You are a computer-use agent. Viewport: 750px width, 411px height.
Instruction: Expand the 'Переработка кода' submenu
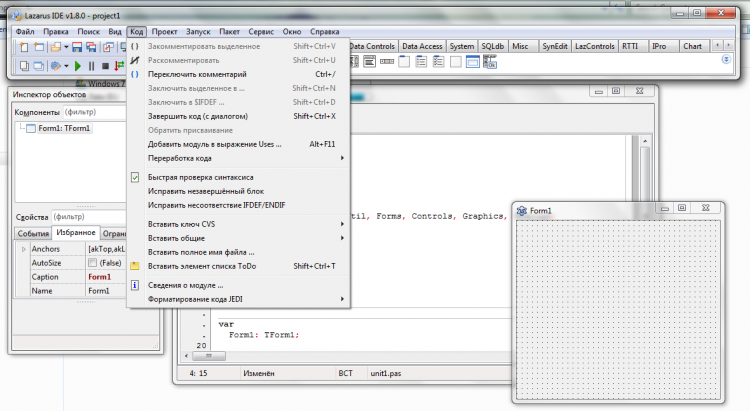[x=342, y=158]
